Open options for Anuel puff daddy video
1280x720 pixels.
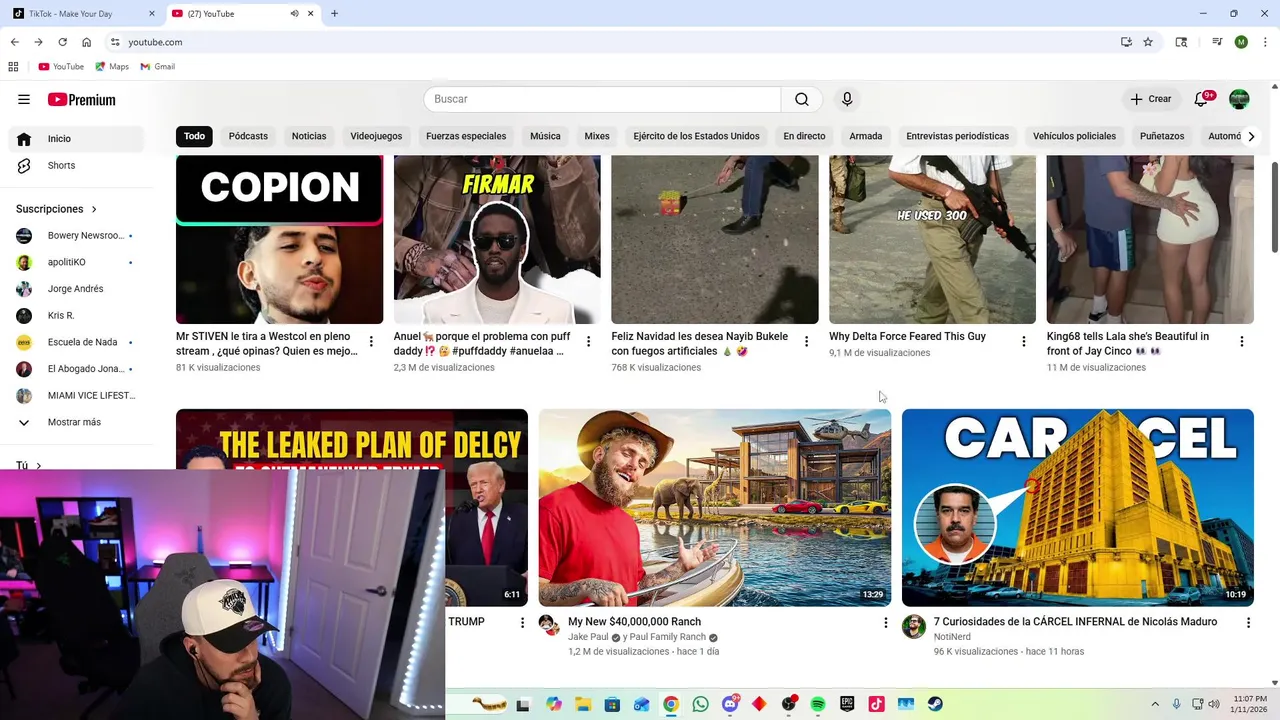[x=588, y=342]
